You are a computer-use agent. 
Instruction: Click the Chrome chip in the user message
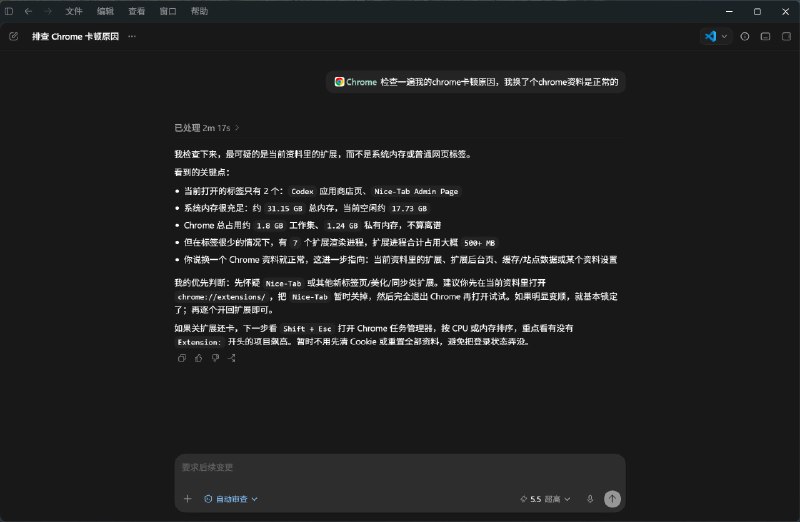[356, 82]
